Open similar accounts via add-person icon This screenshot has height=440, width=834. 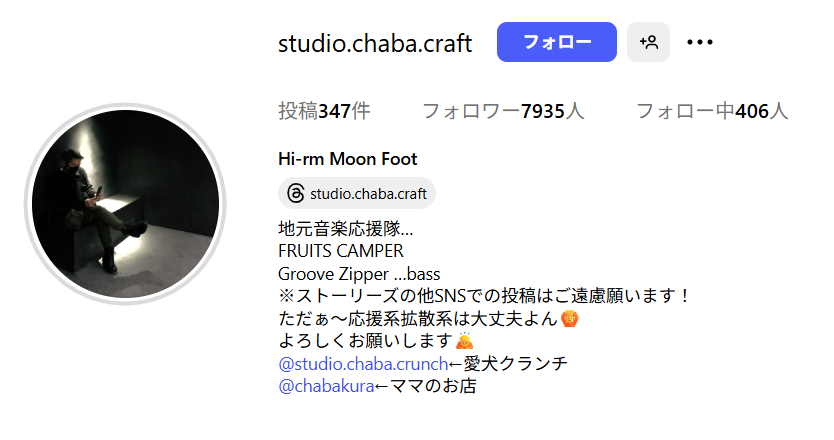click(x=648, y=42)
